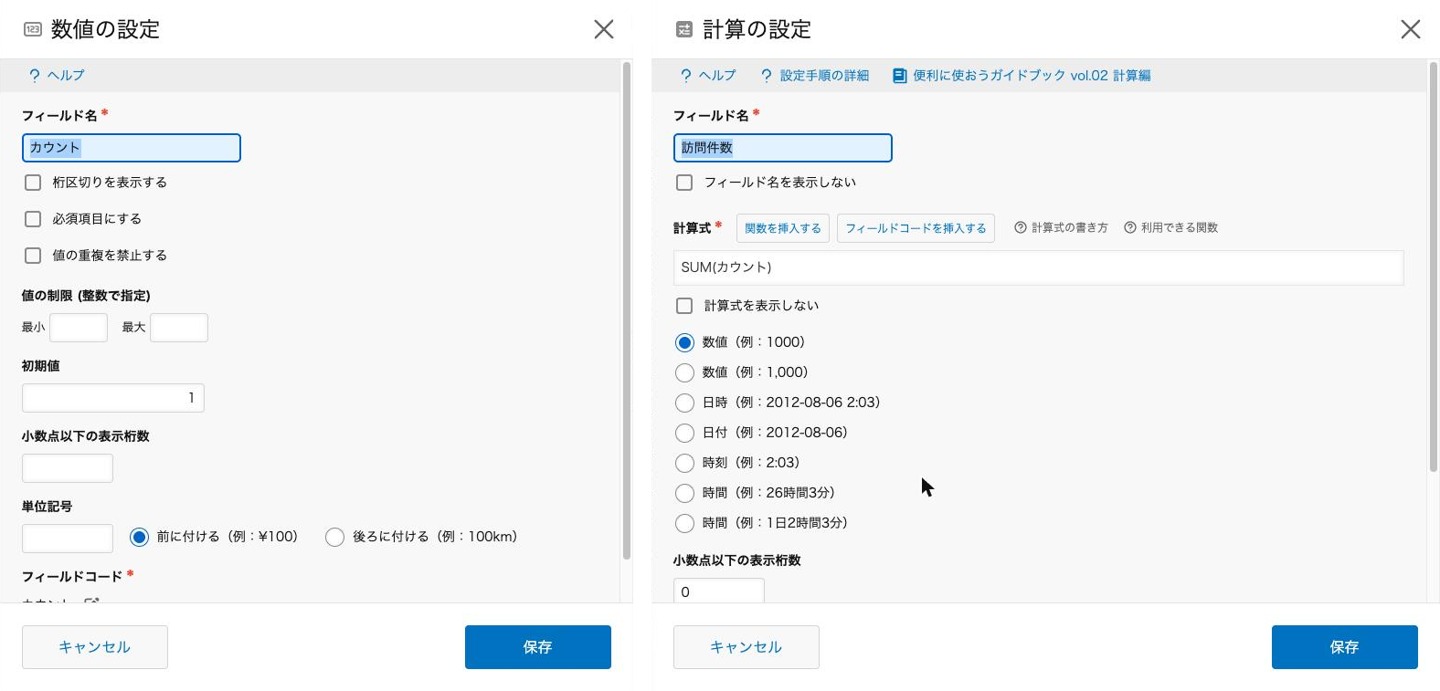
Task: Click the 単位記号 input box
Action: click(x=68, y=538)
